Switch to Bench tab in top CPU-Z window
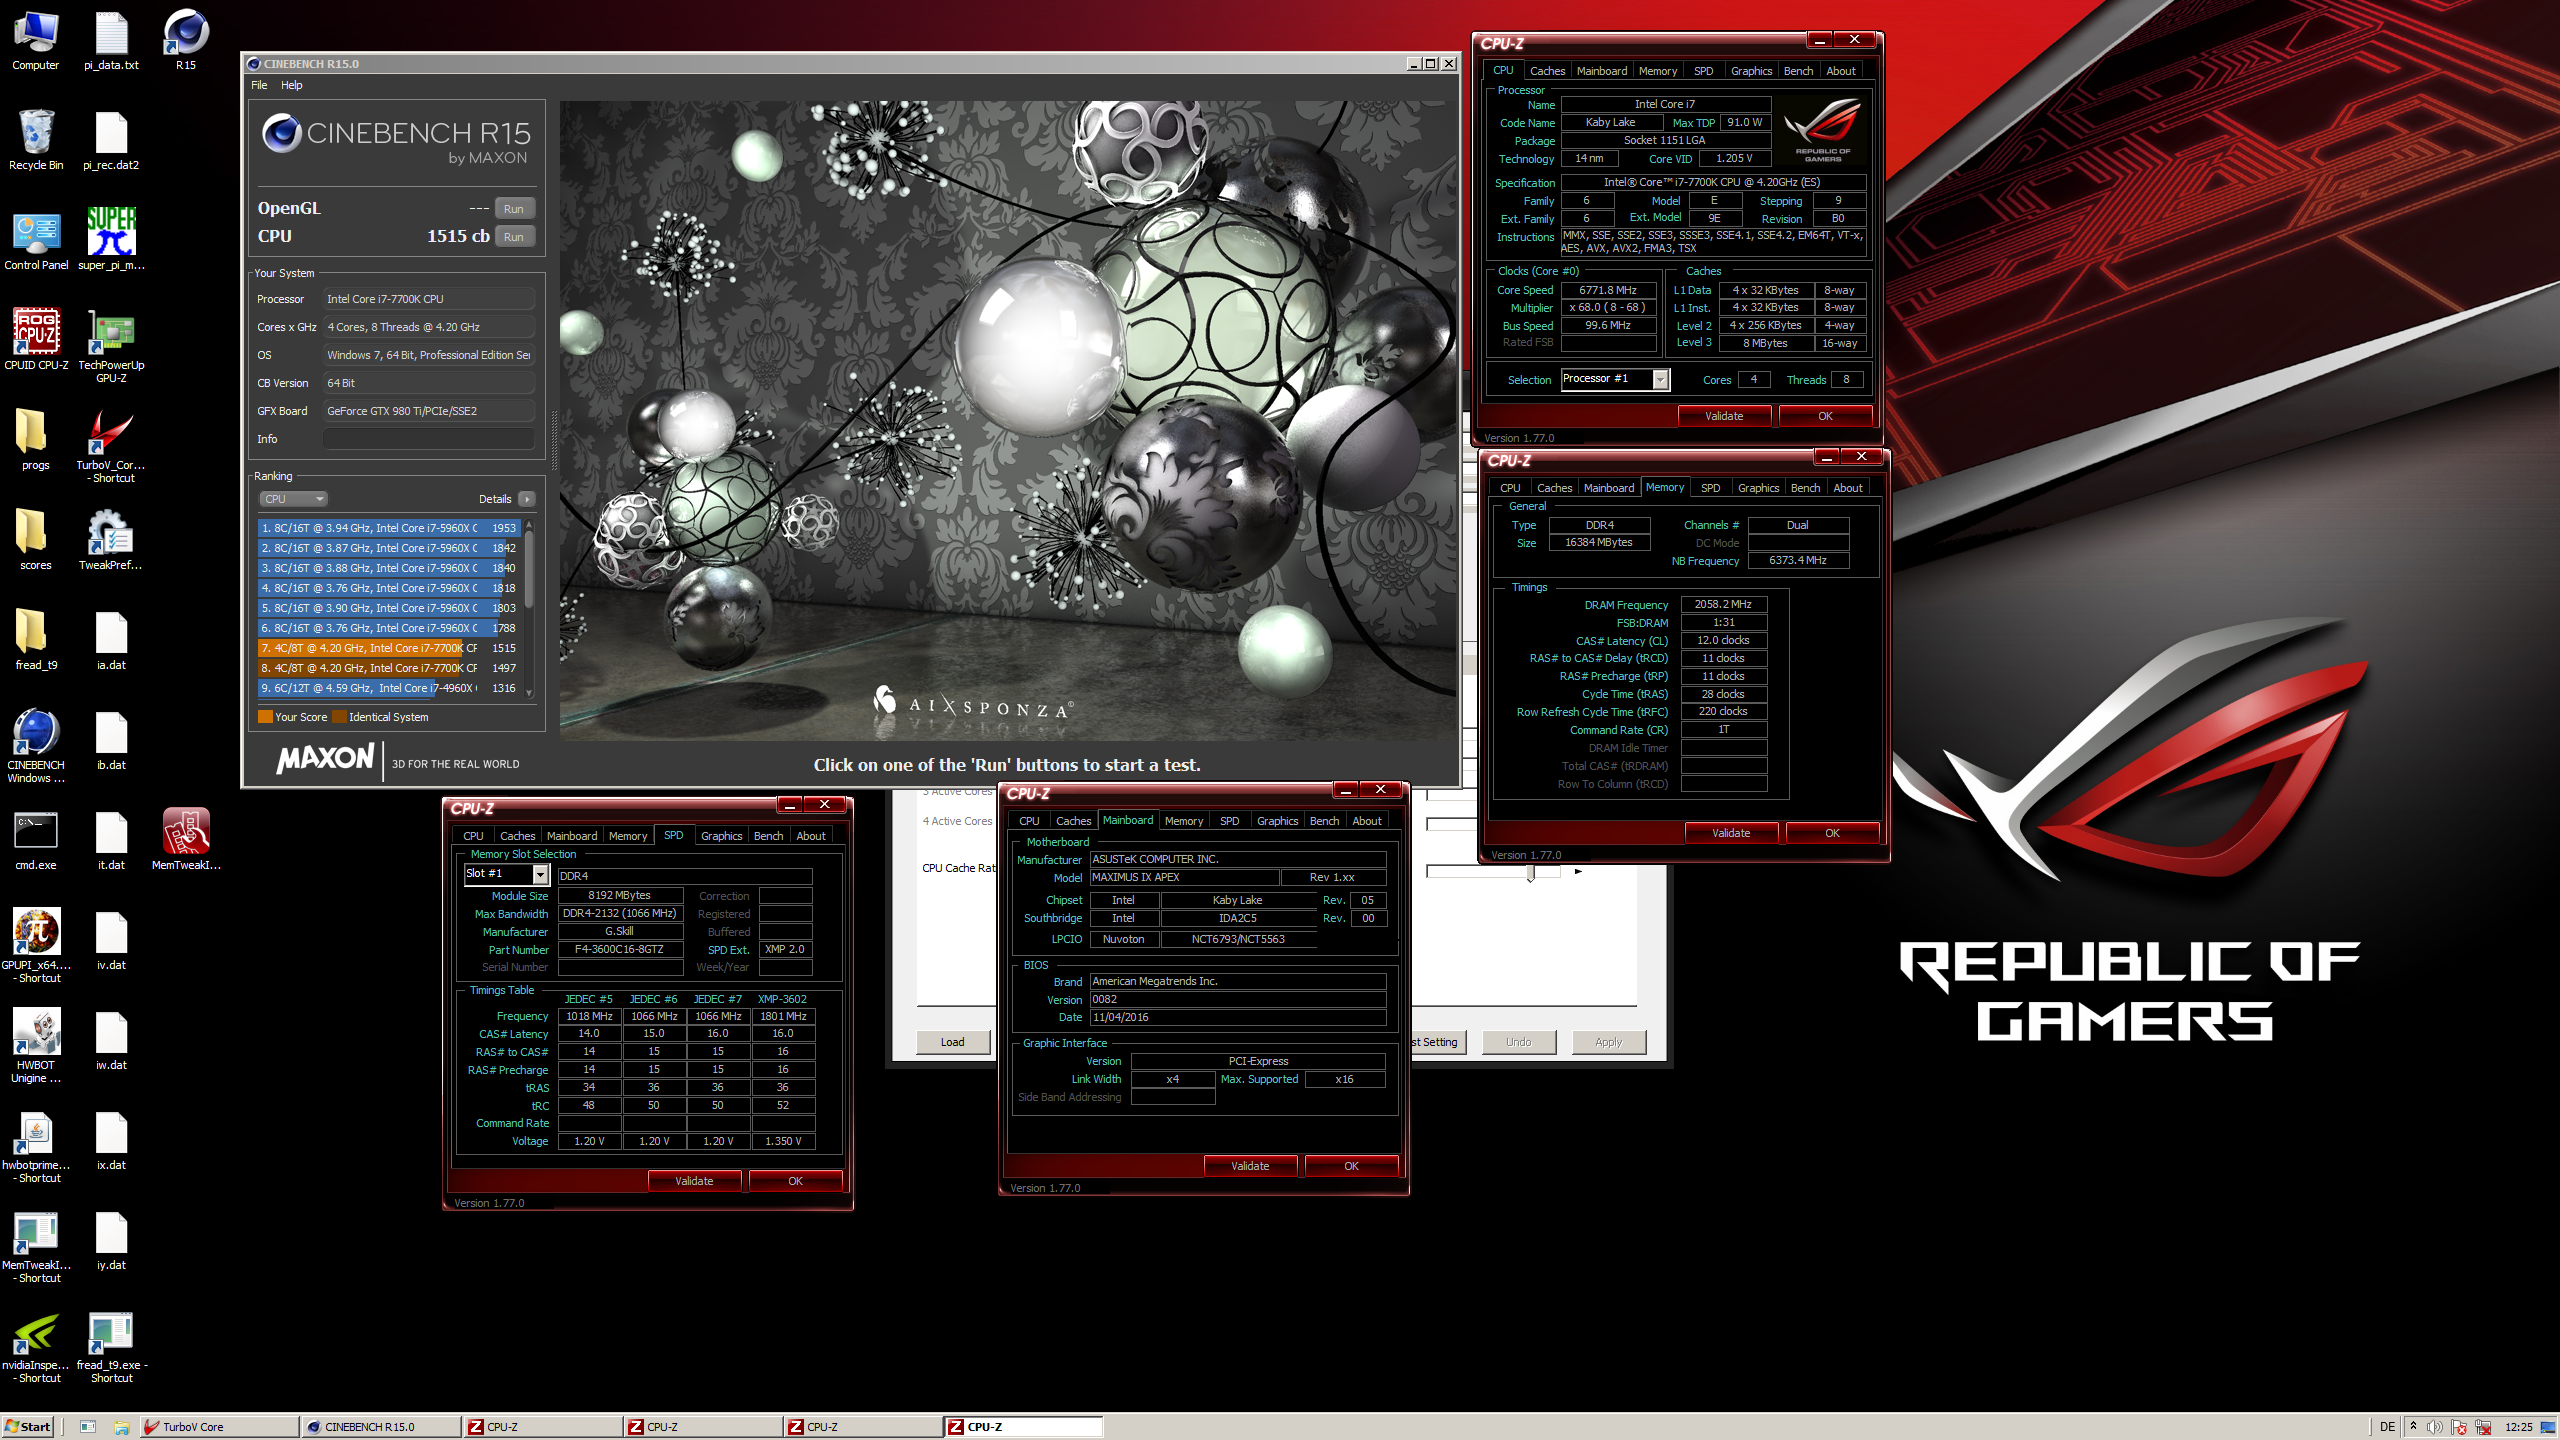The width and height of the screenshot is (2560, 1440). [1798, 71]
